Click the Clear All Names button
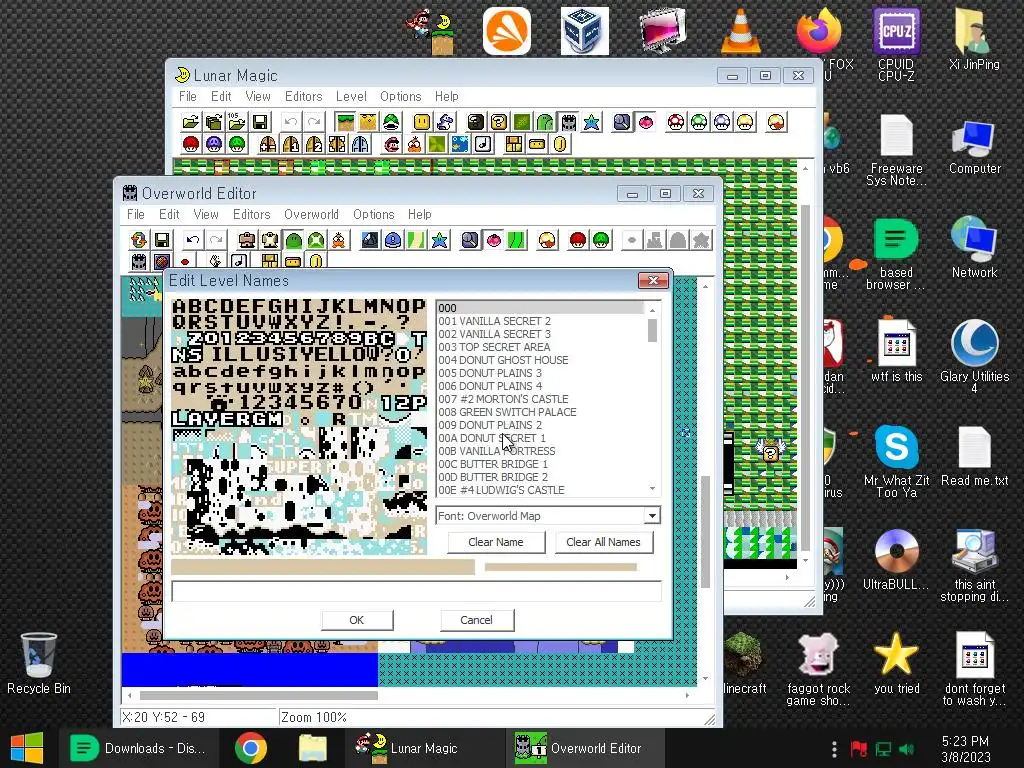 pyautogui.click(x=603, y=542)
